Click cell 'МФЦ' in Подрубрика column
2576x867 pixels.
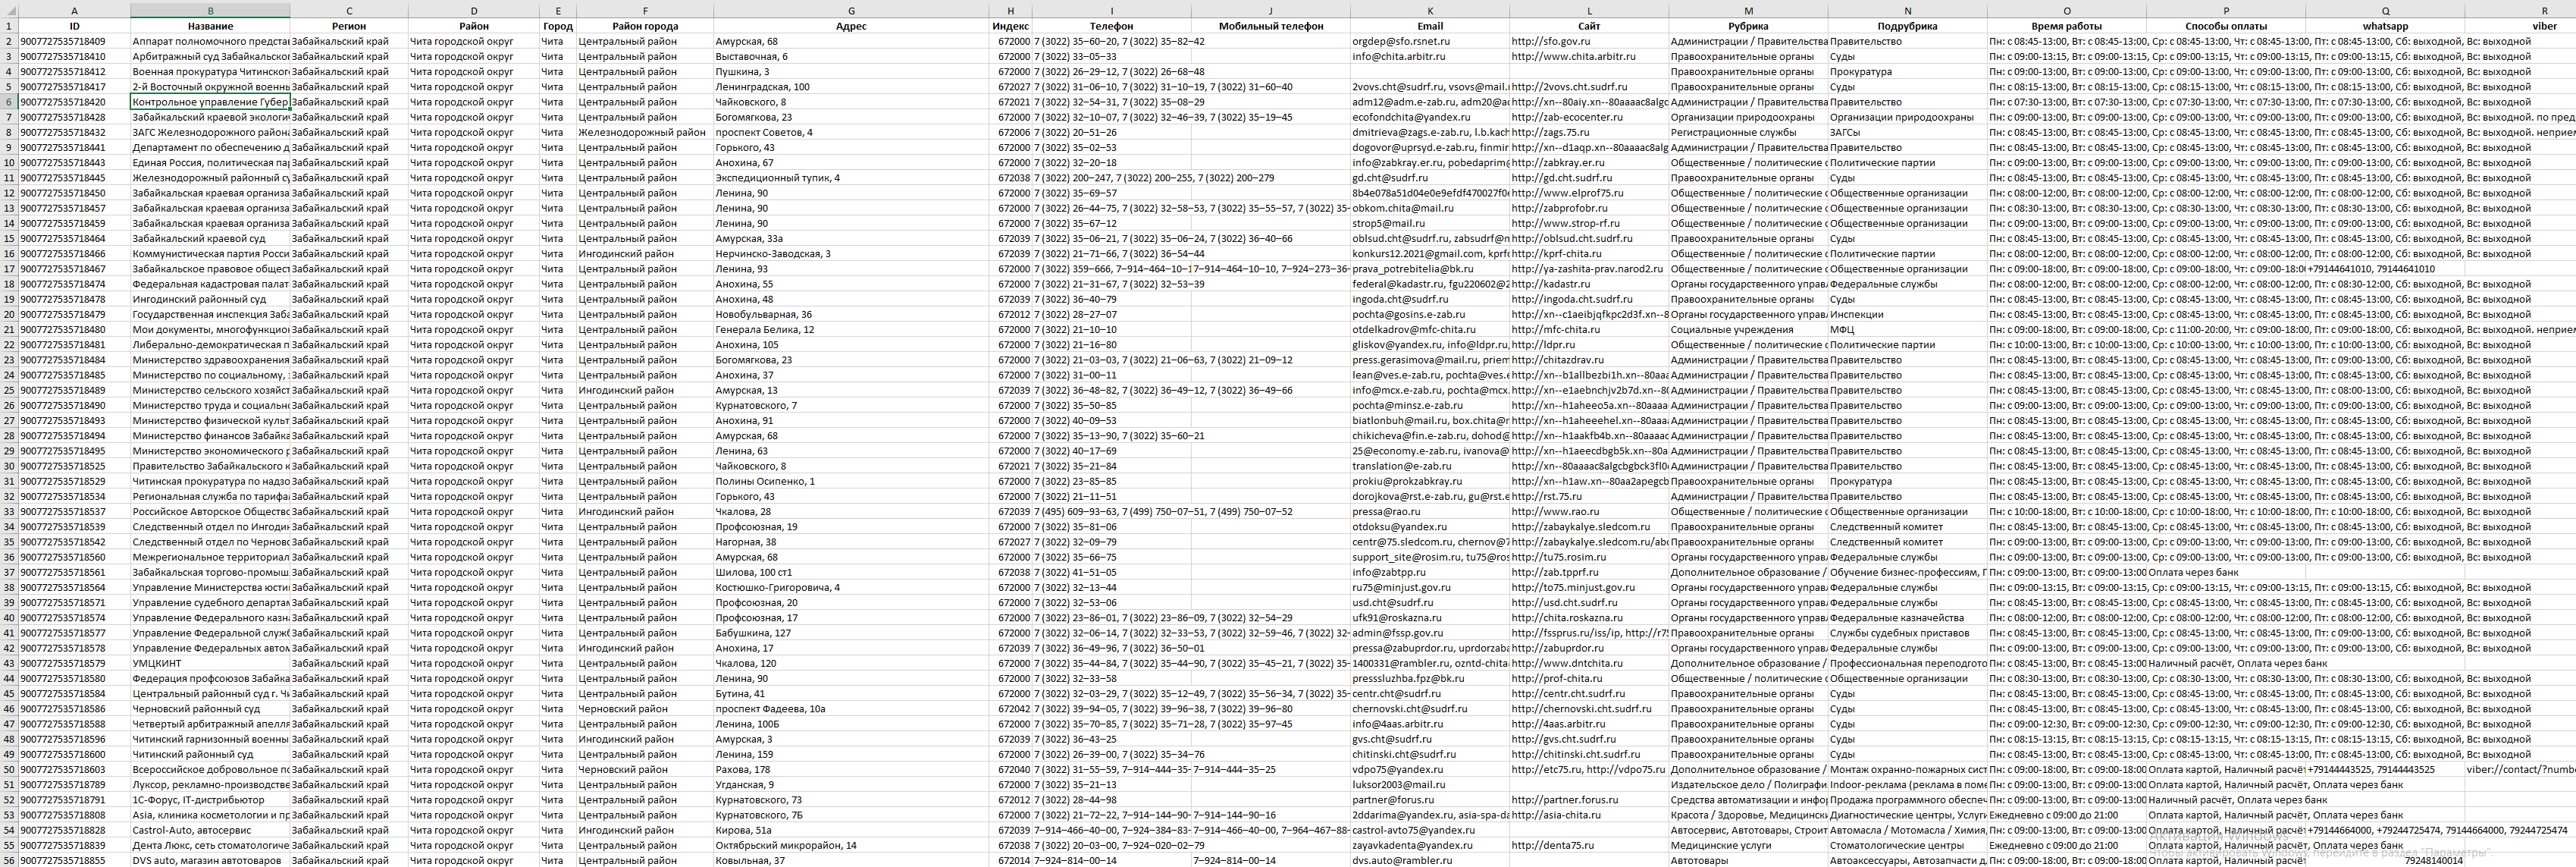[1907, 329]
